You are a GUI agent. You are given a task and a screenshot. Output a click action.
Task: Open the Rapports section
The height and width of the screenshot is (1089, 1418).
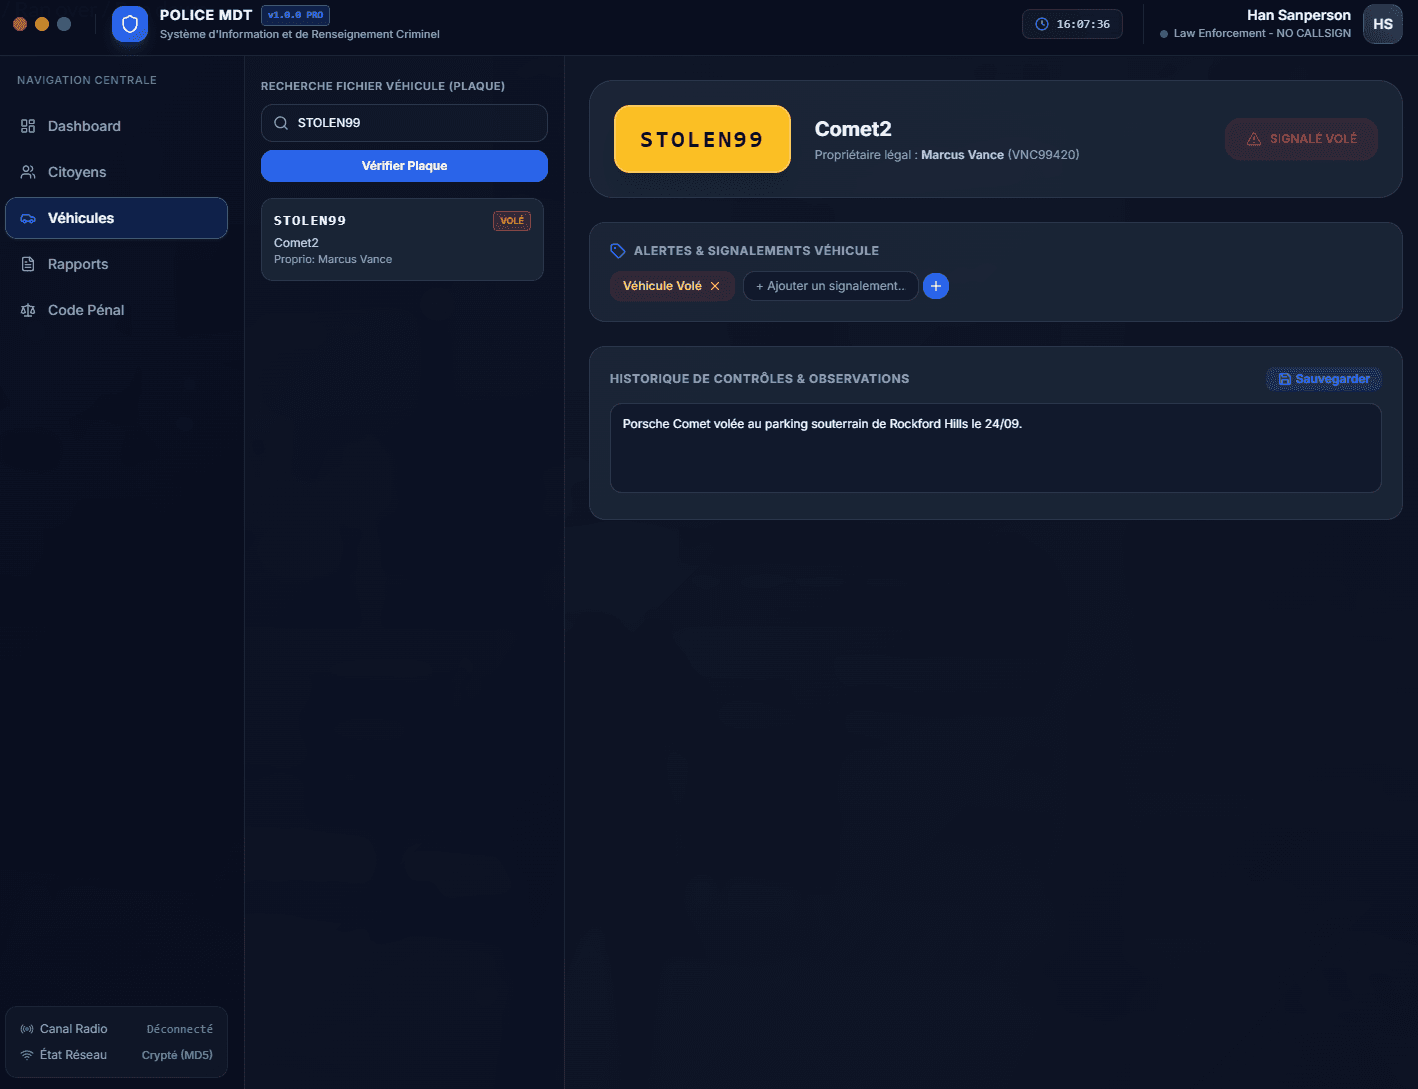[x=116, y=264]
